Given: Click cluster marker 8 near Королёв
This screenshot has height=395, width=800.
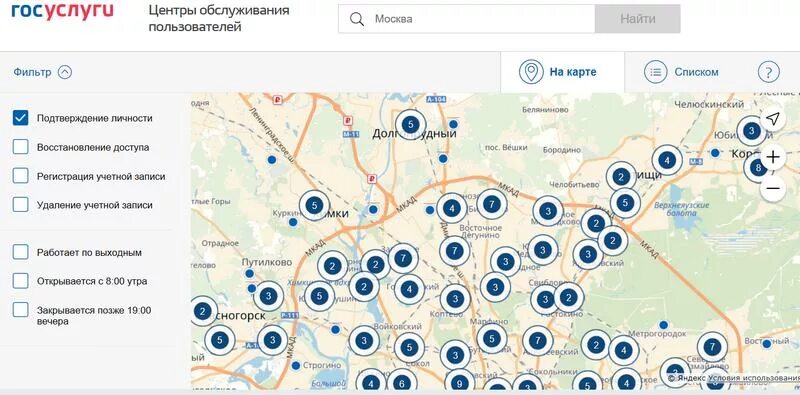Looking at the screenshot, I should coord(758,168).
